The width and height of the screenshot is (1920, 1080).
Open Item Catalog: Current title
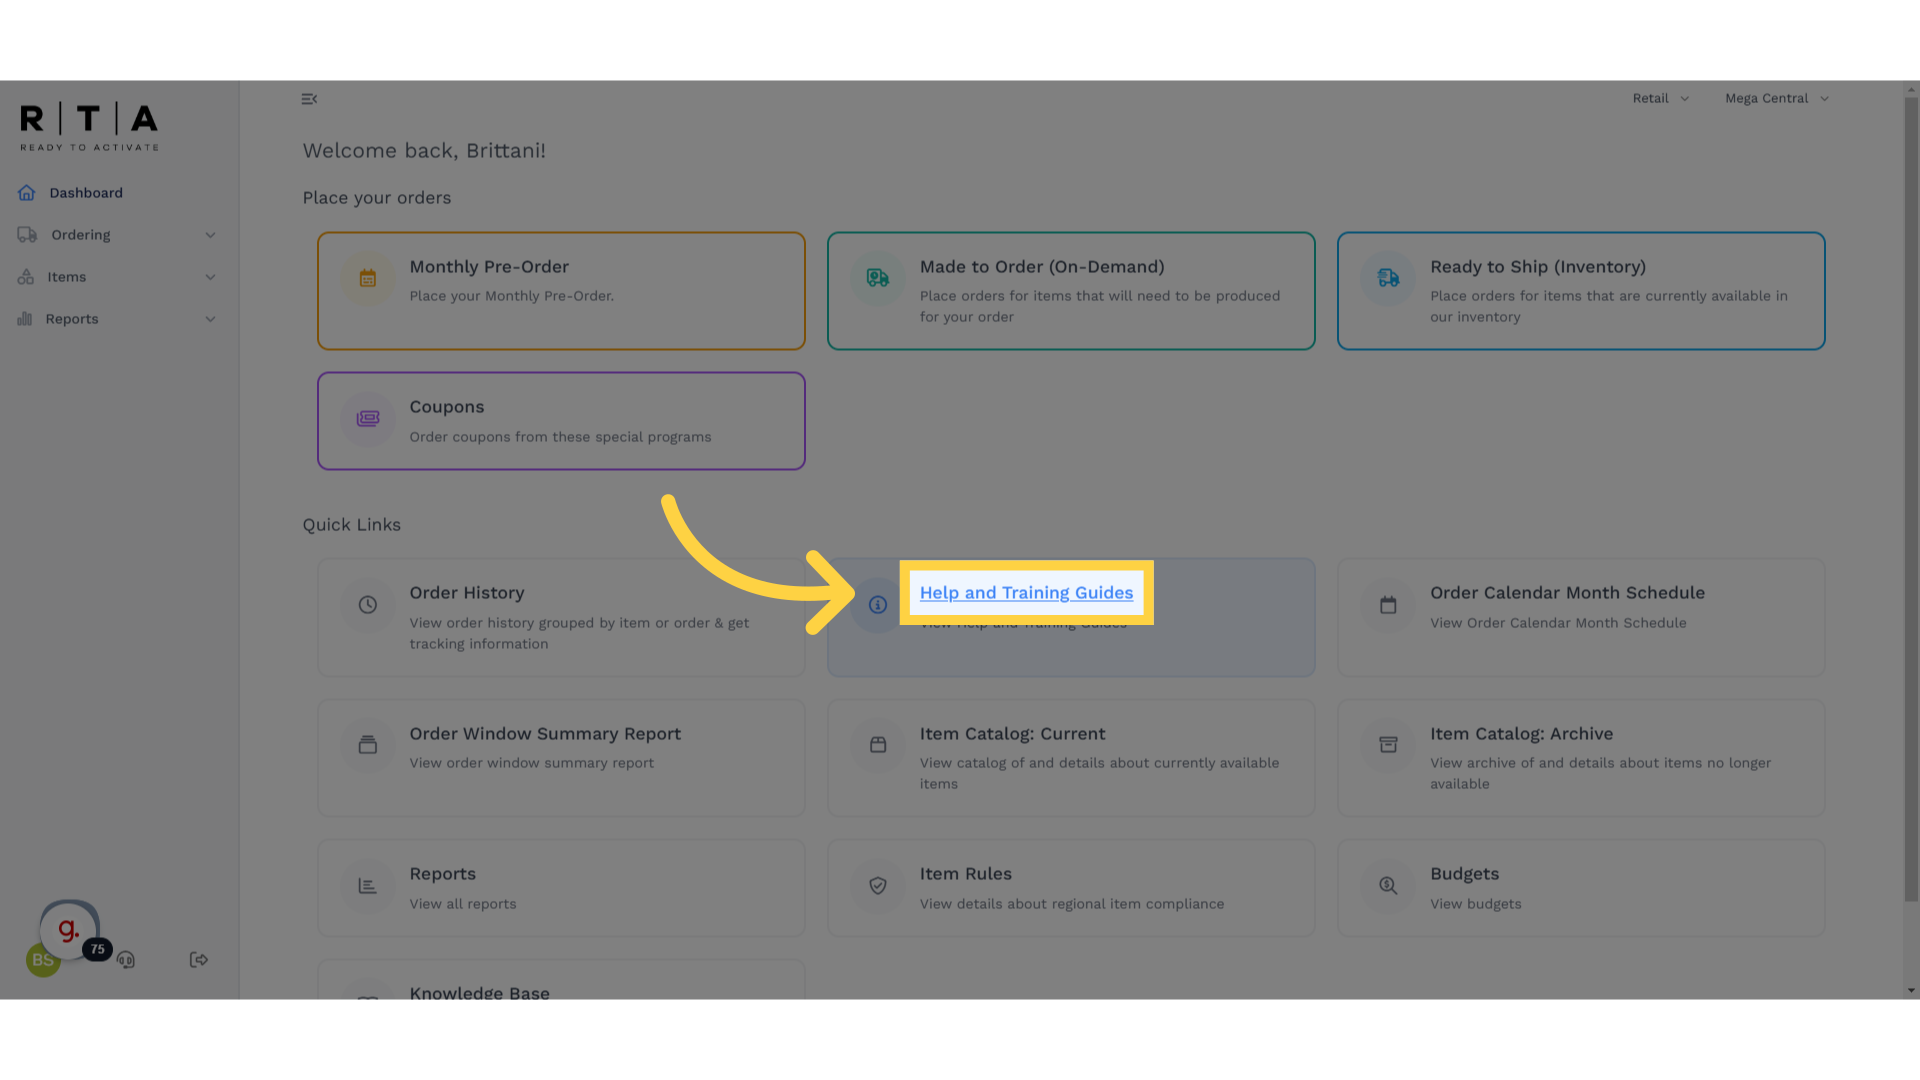coord(1012,734)
